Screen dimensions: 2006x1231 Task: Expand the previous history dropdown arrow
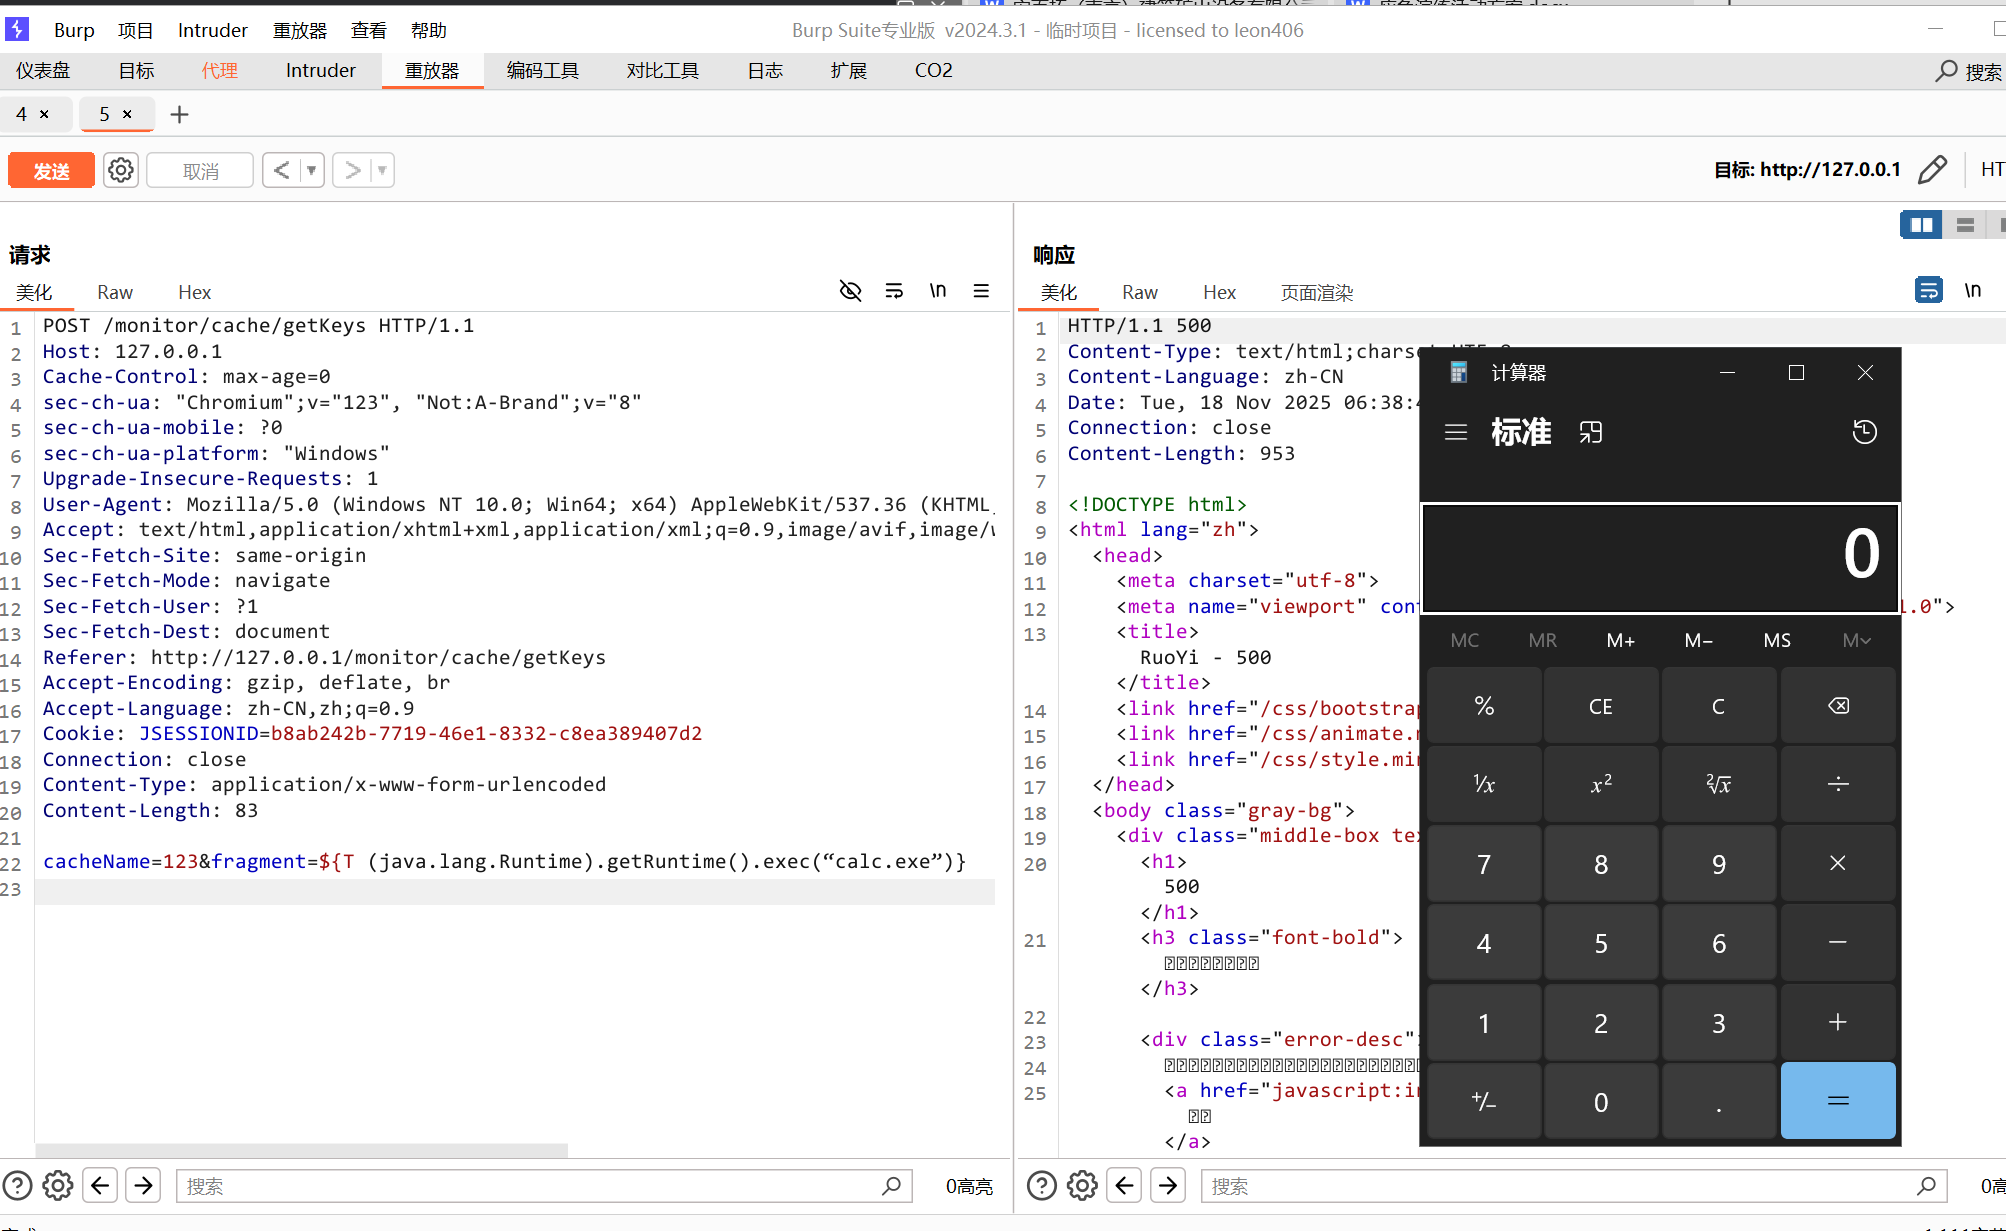point(312,170)
